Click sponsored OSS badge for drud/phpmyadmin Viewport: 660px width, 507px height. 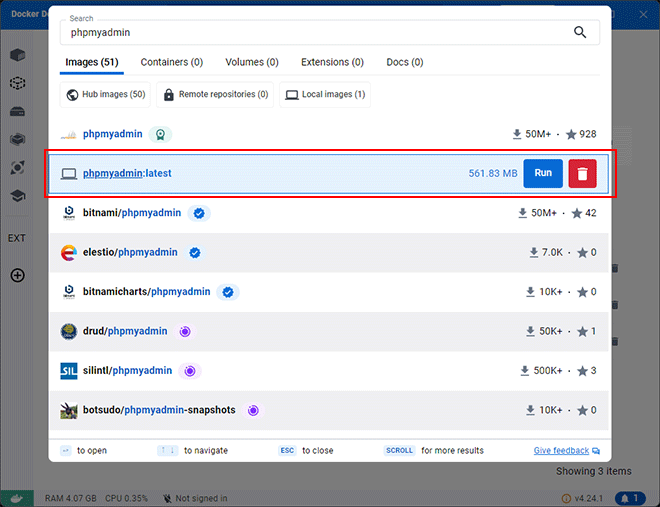(185, 332)
